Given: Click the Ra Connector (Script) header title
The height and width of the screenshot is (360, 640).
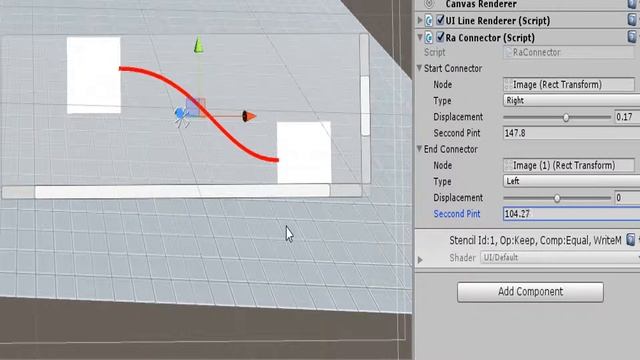Looking at the screenshot, I should coord(490,38).
